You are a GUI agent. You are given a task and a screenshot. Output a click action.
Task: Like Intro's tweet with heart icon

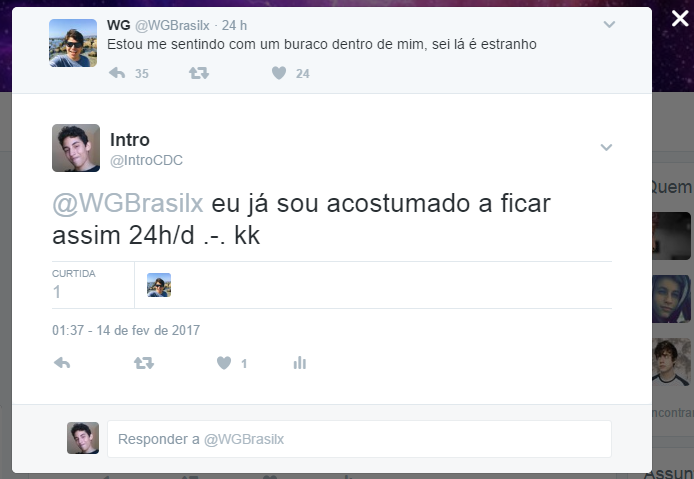[x=224, y=363]
